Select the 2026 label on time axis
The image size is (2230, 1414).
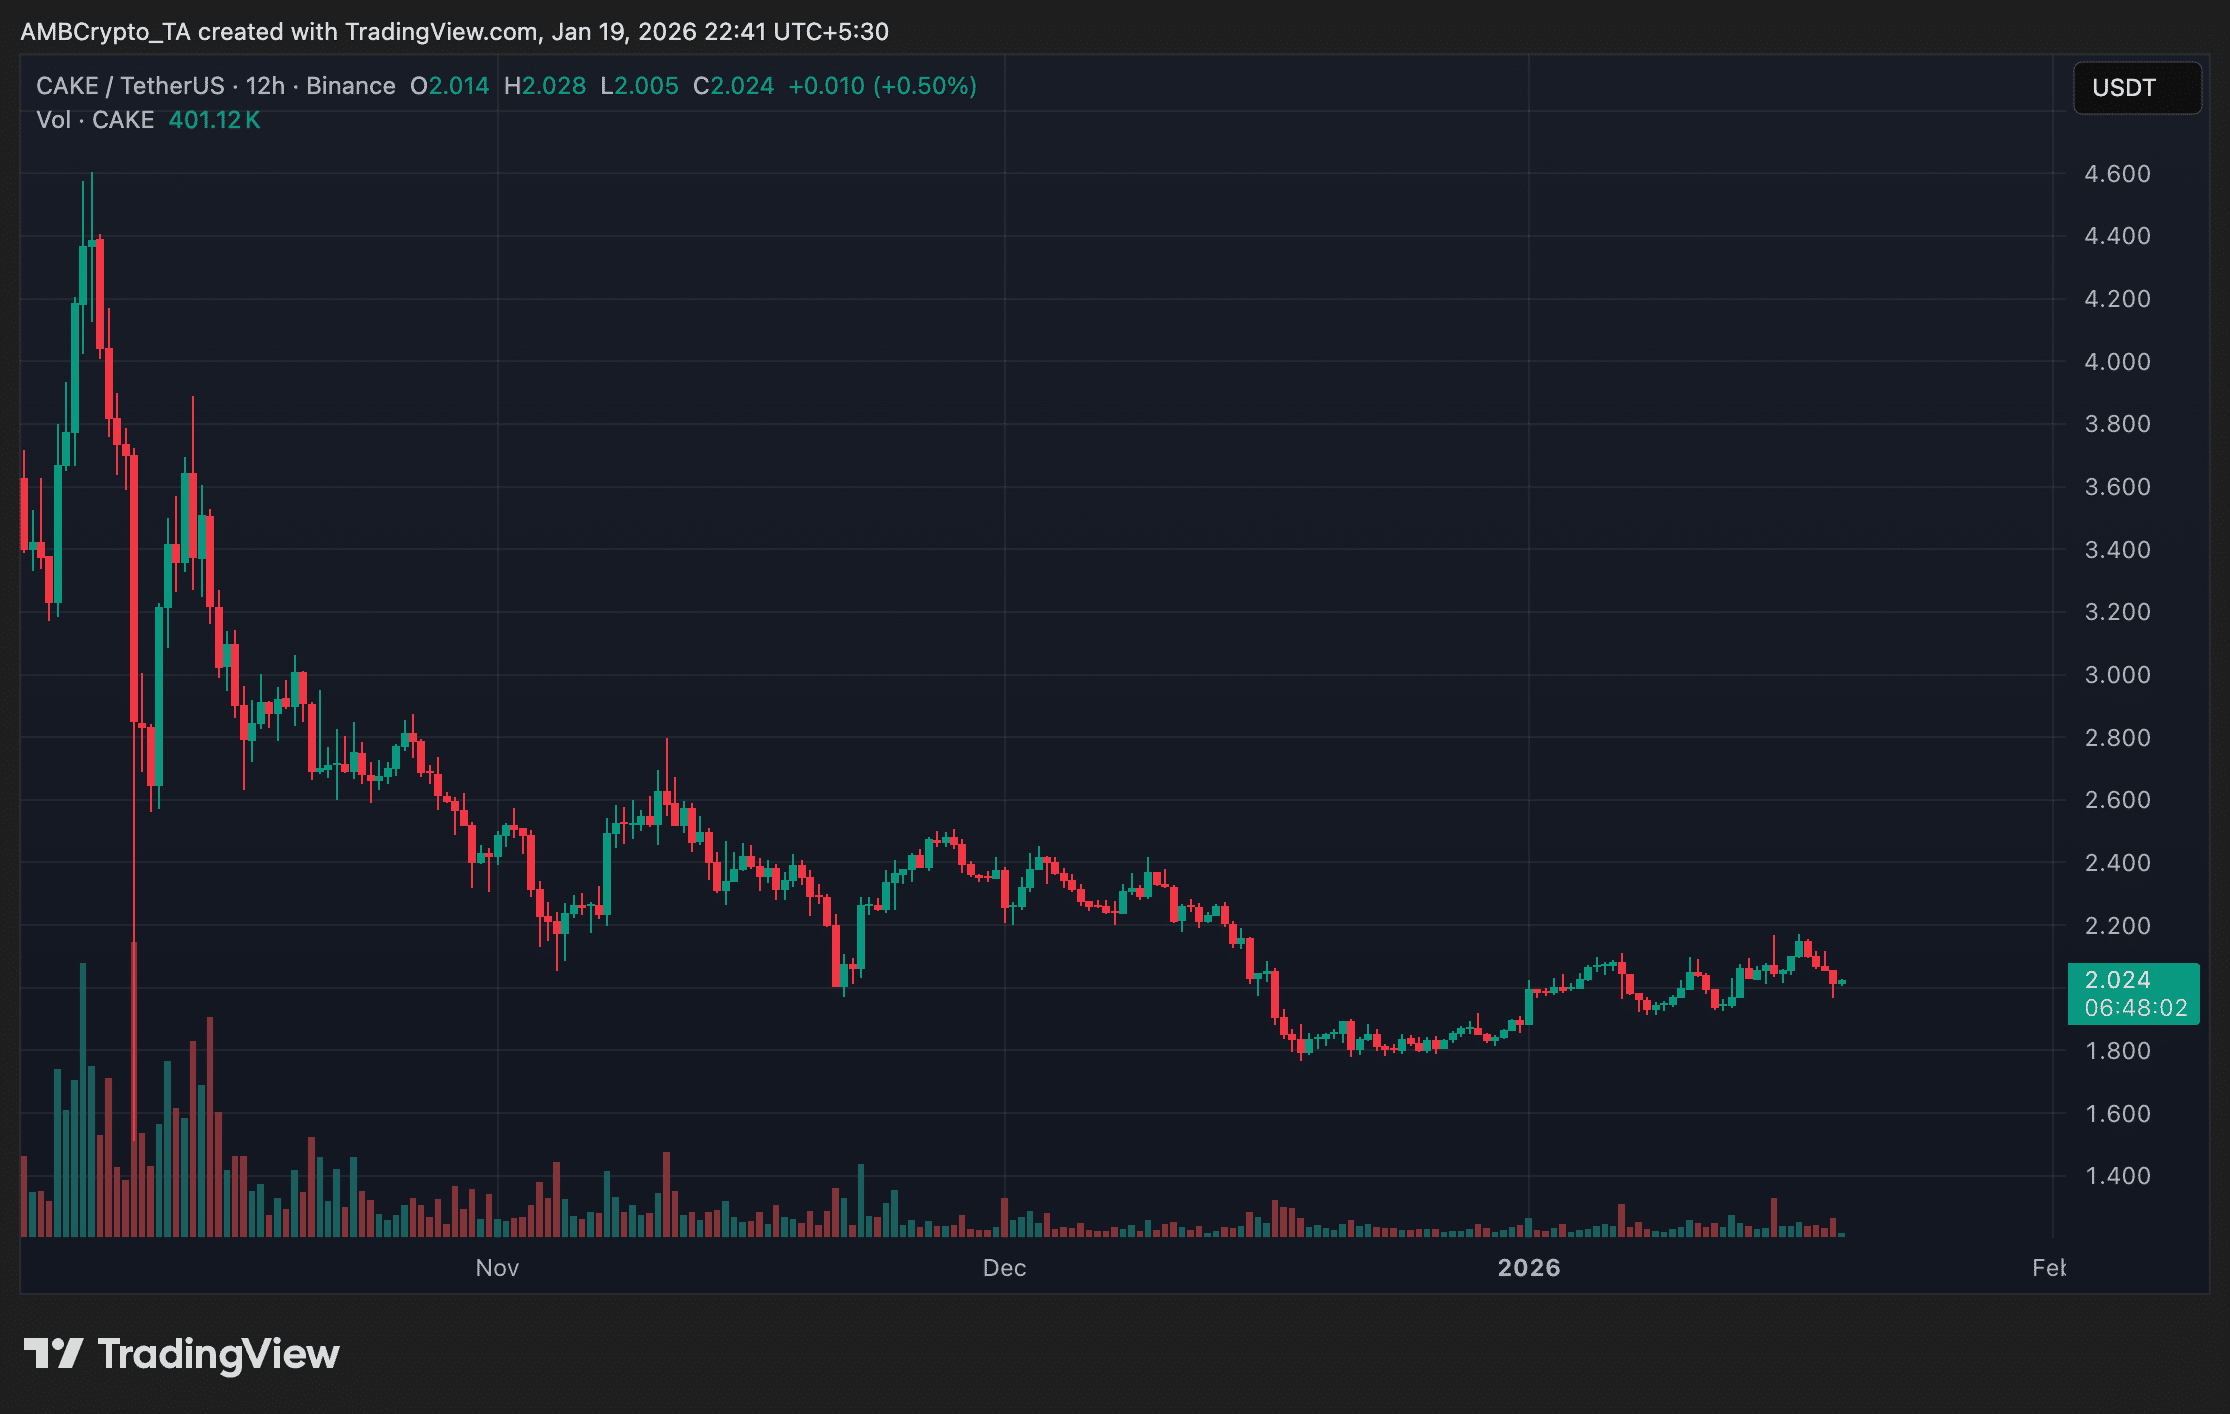[x=1528, y=1268]
